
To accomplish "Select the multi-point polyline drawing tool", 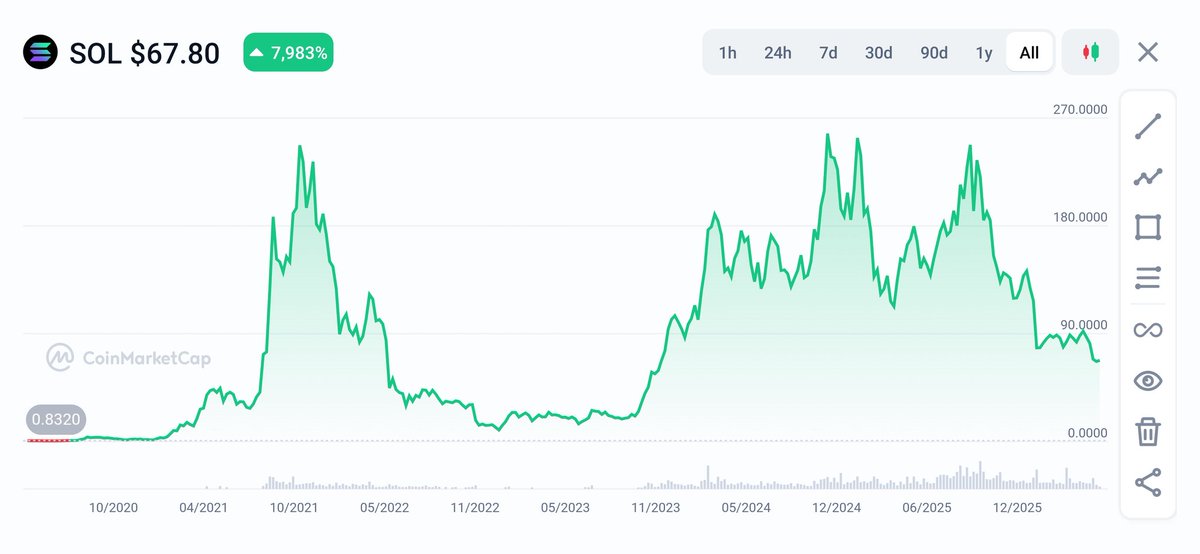I will [x=1148, y=177].
